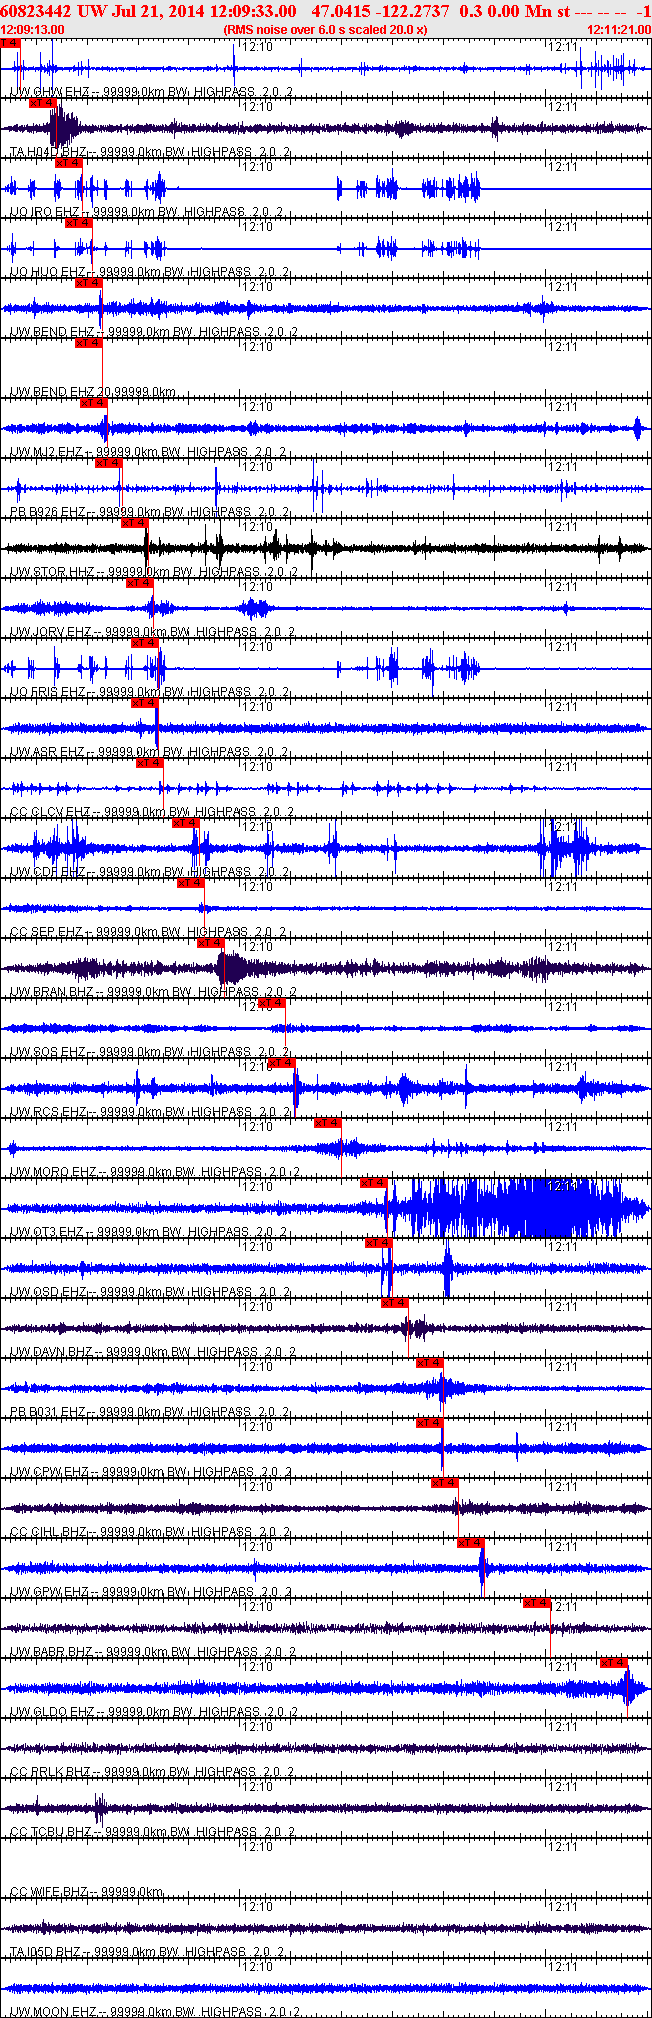Select the 'UW BEND EHZ 20' label
652x2018 pixels.
[93, 392]
